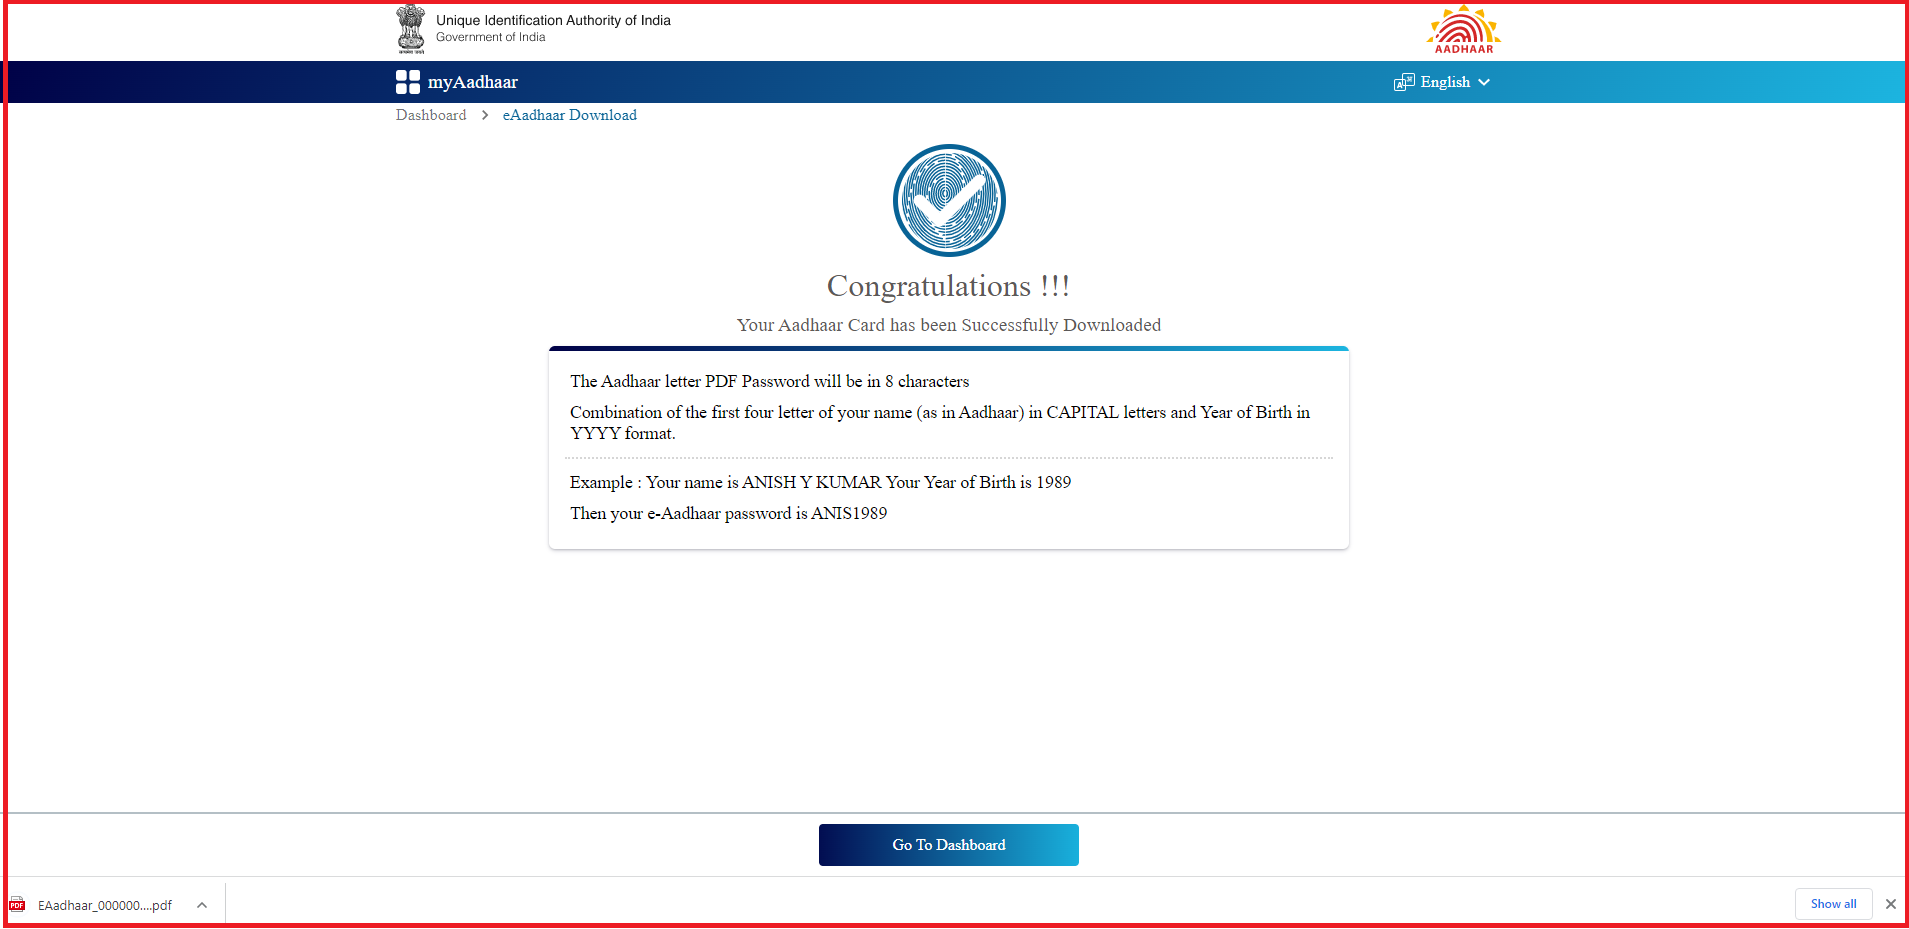The image size is (1909, 929).
Task: Click Unique Identification Authority of India heading
Action: coord(553,20)
